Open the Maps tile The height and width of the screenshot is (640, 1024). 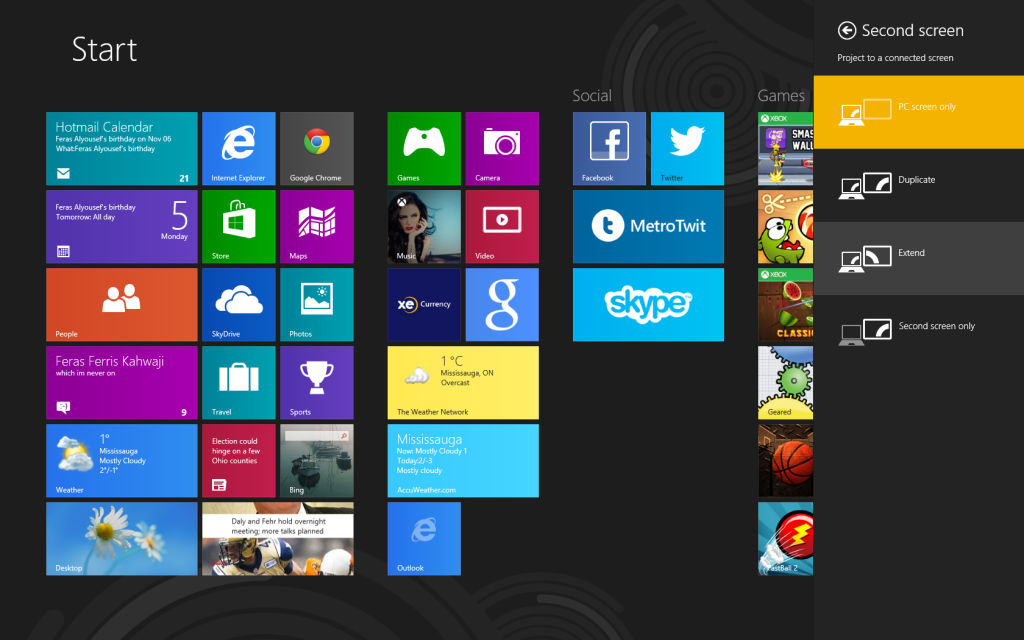317,227
